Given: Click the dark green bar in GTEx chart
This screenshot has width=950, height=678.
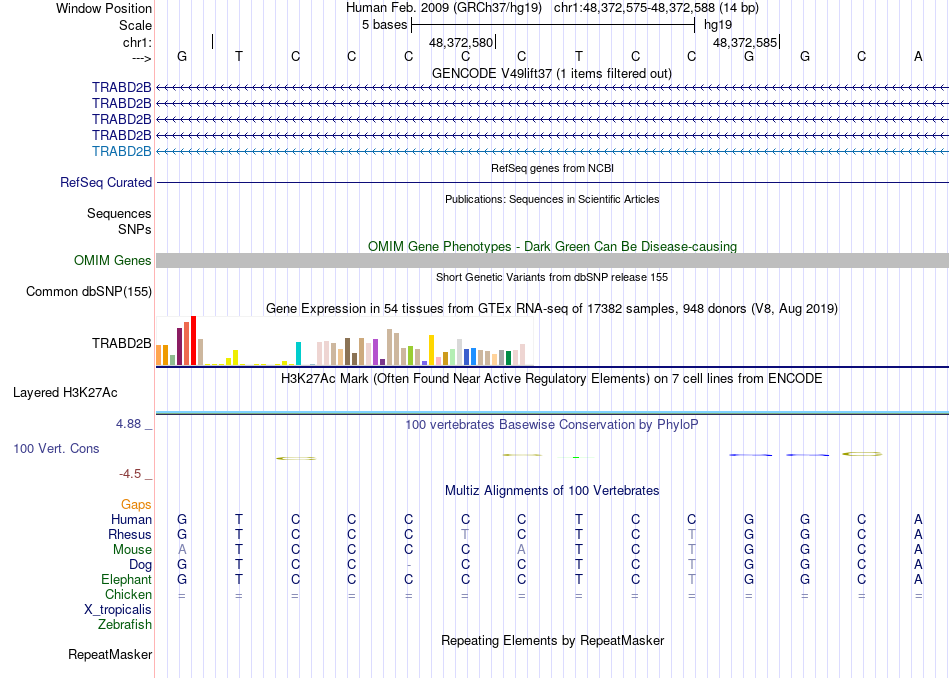Looking at the screenshot, I should 508,358.
